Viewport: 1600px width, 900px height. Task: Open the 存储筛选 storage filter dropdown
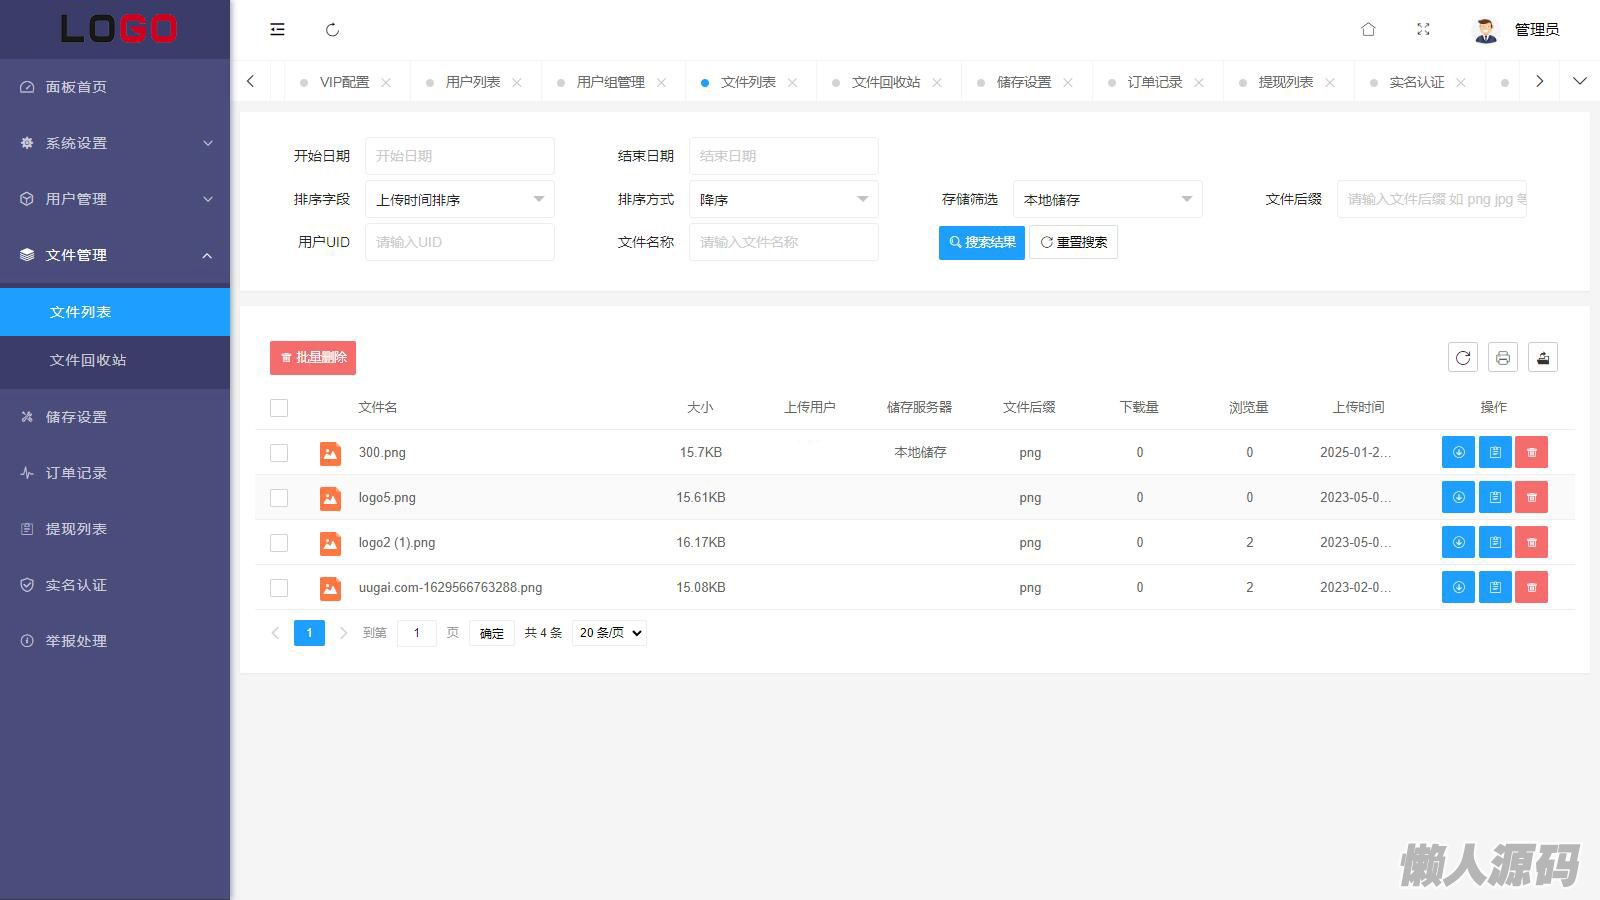pos(1107,200)
